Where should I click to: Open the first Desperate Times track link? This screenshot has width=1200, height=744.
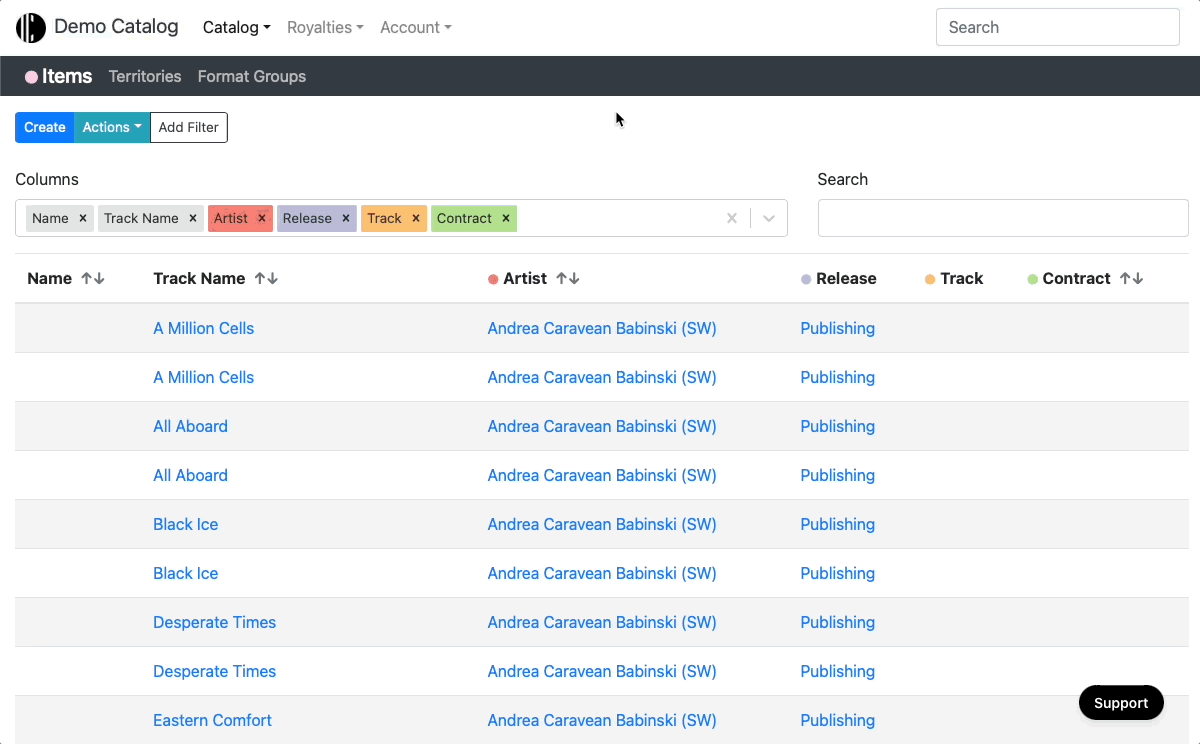pyautogui.click(x=214, y=622)
